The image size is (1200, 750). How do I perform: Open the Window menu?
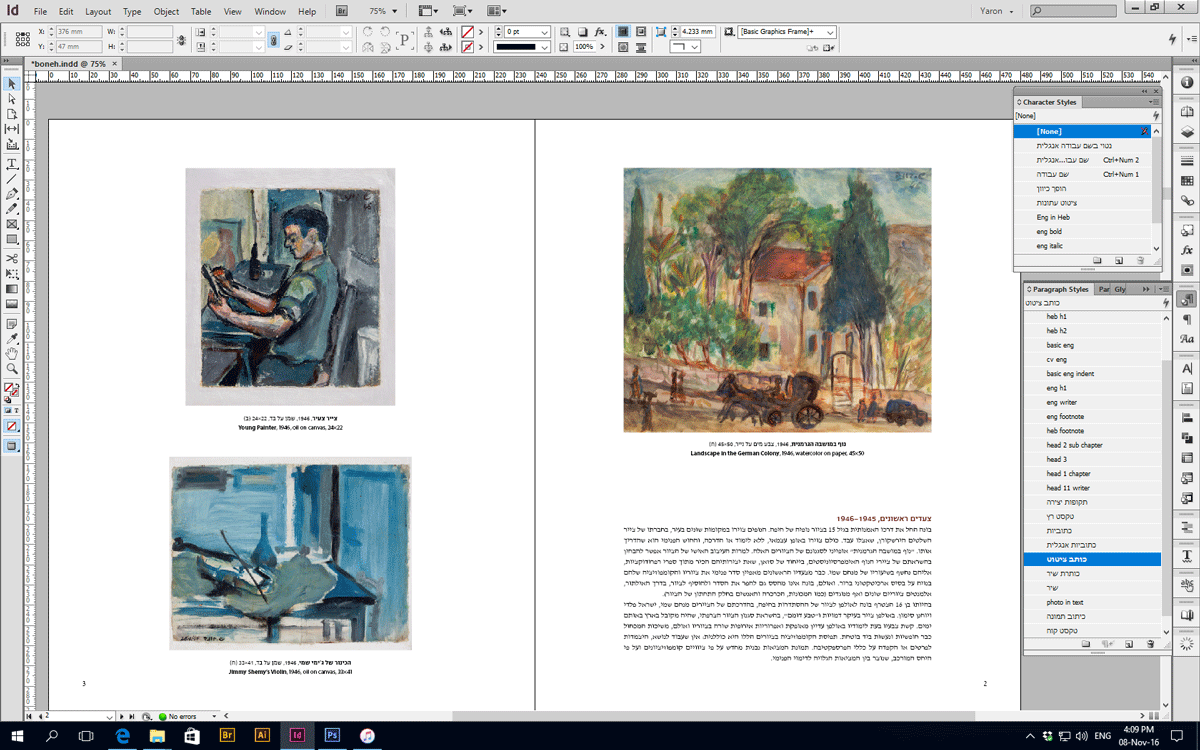click(x=270, y=11)
